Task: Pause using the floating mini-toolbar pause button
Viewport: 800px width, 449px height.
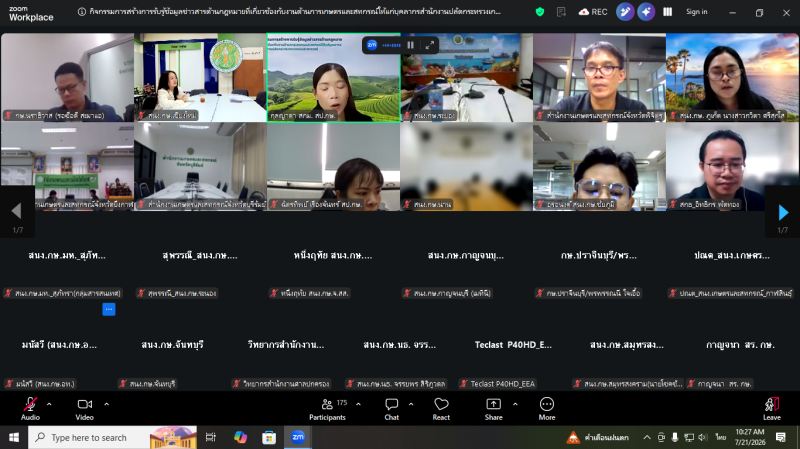Action: click(410, 45)
